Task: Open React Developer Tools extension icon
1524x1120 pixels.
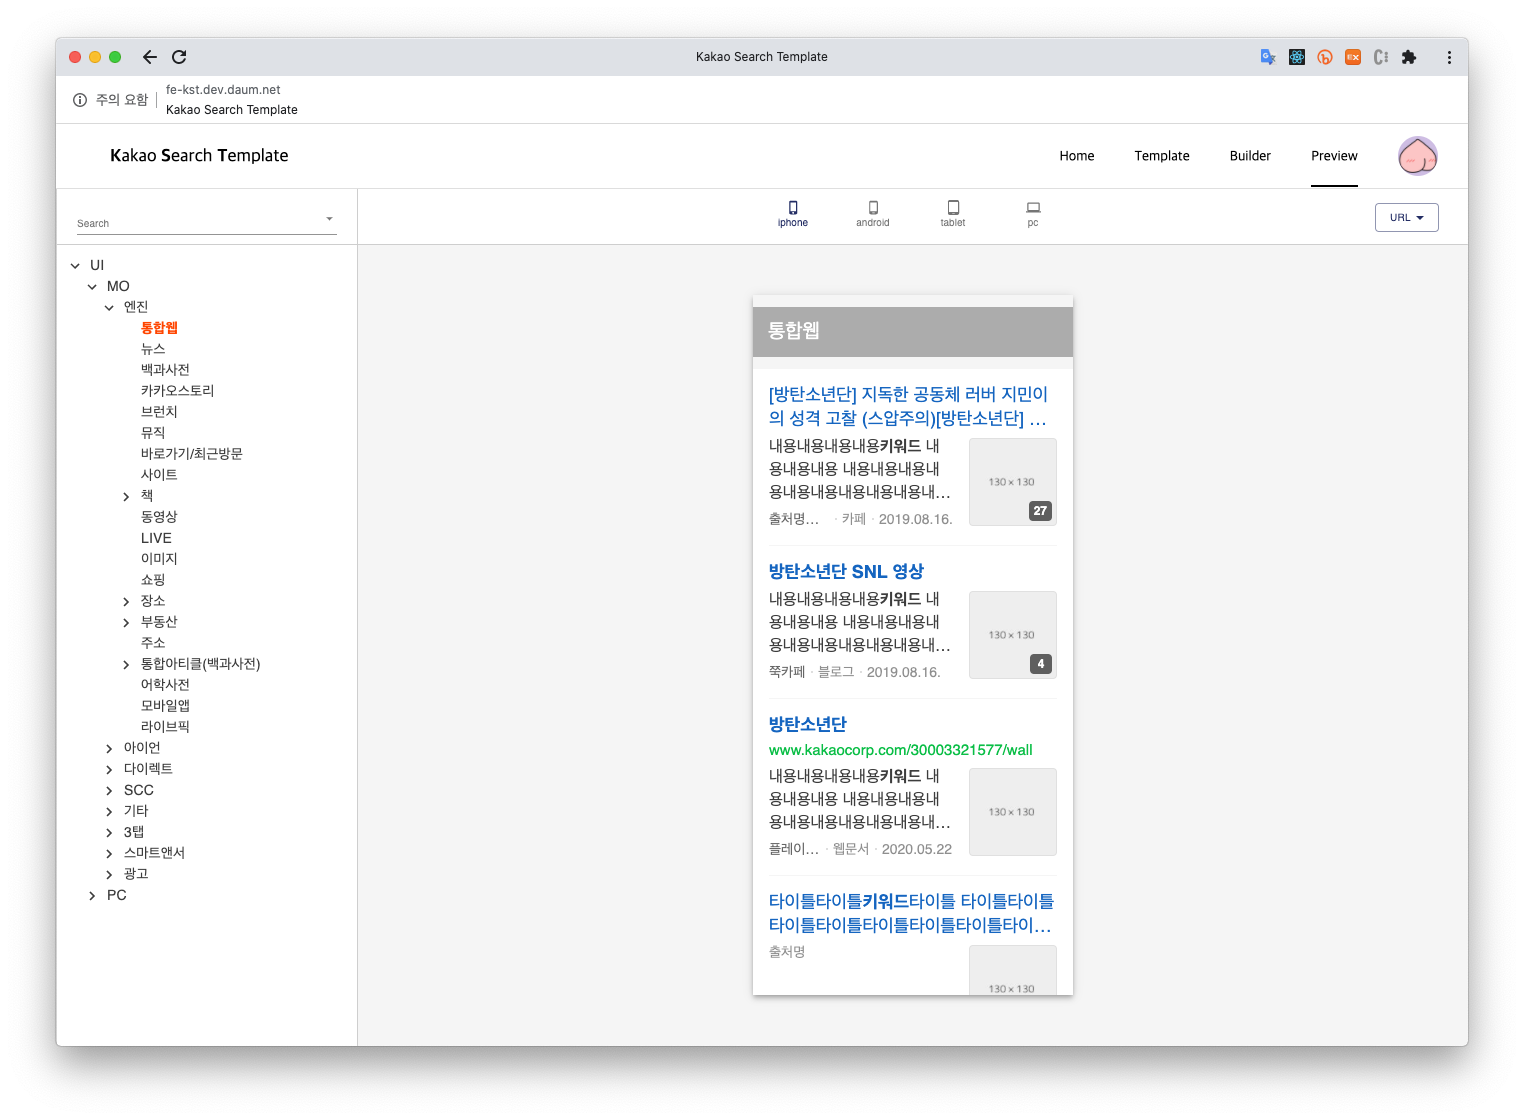Action: pyautogui.click(x=1297, y=57)
